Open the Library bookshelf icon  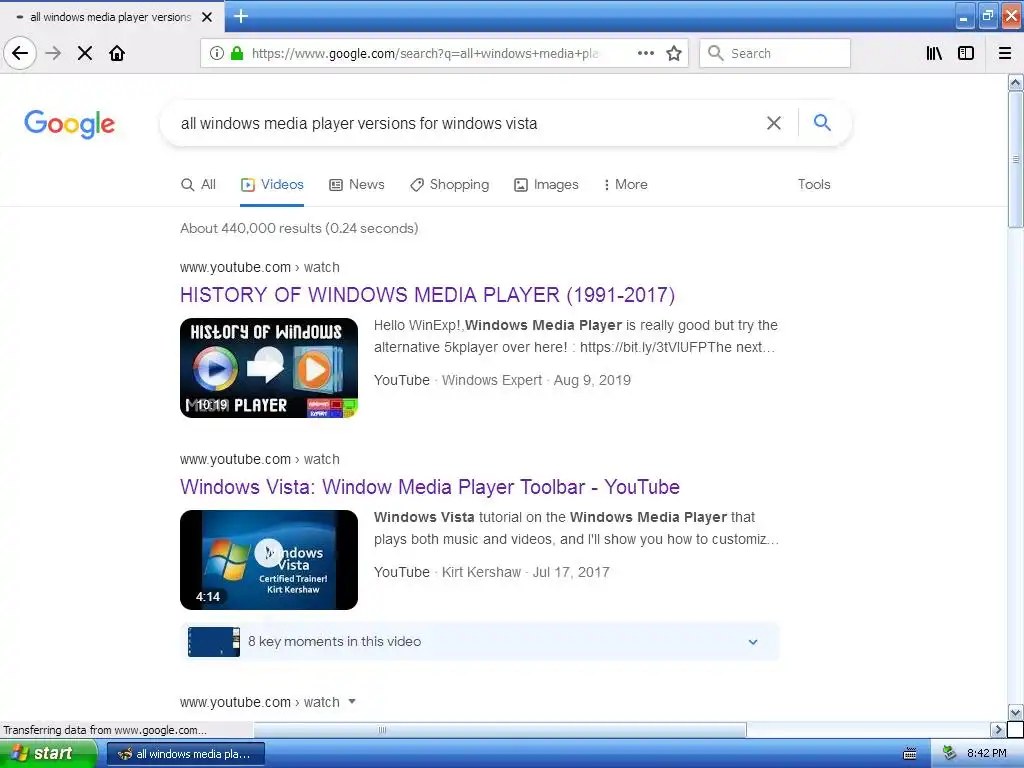934,53
